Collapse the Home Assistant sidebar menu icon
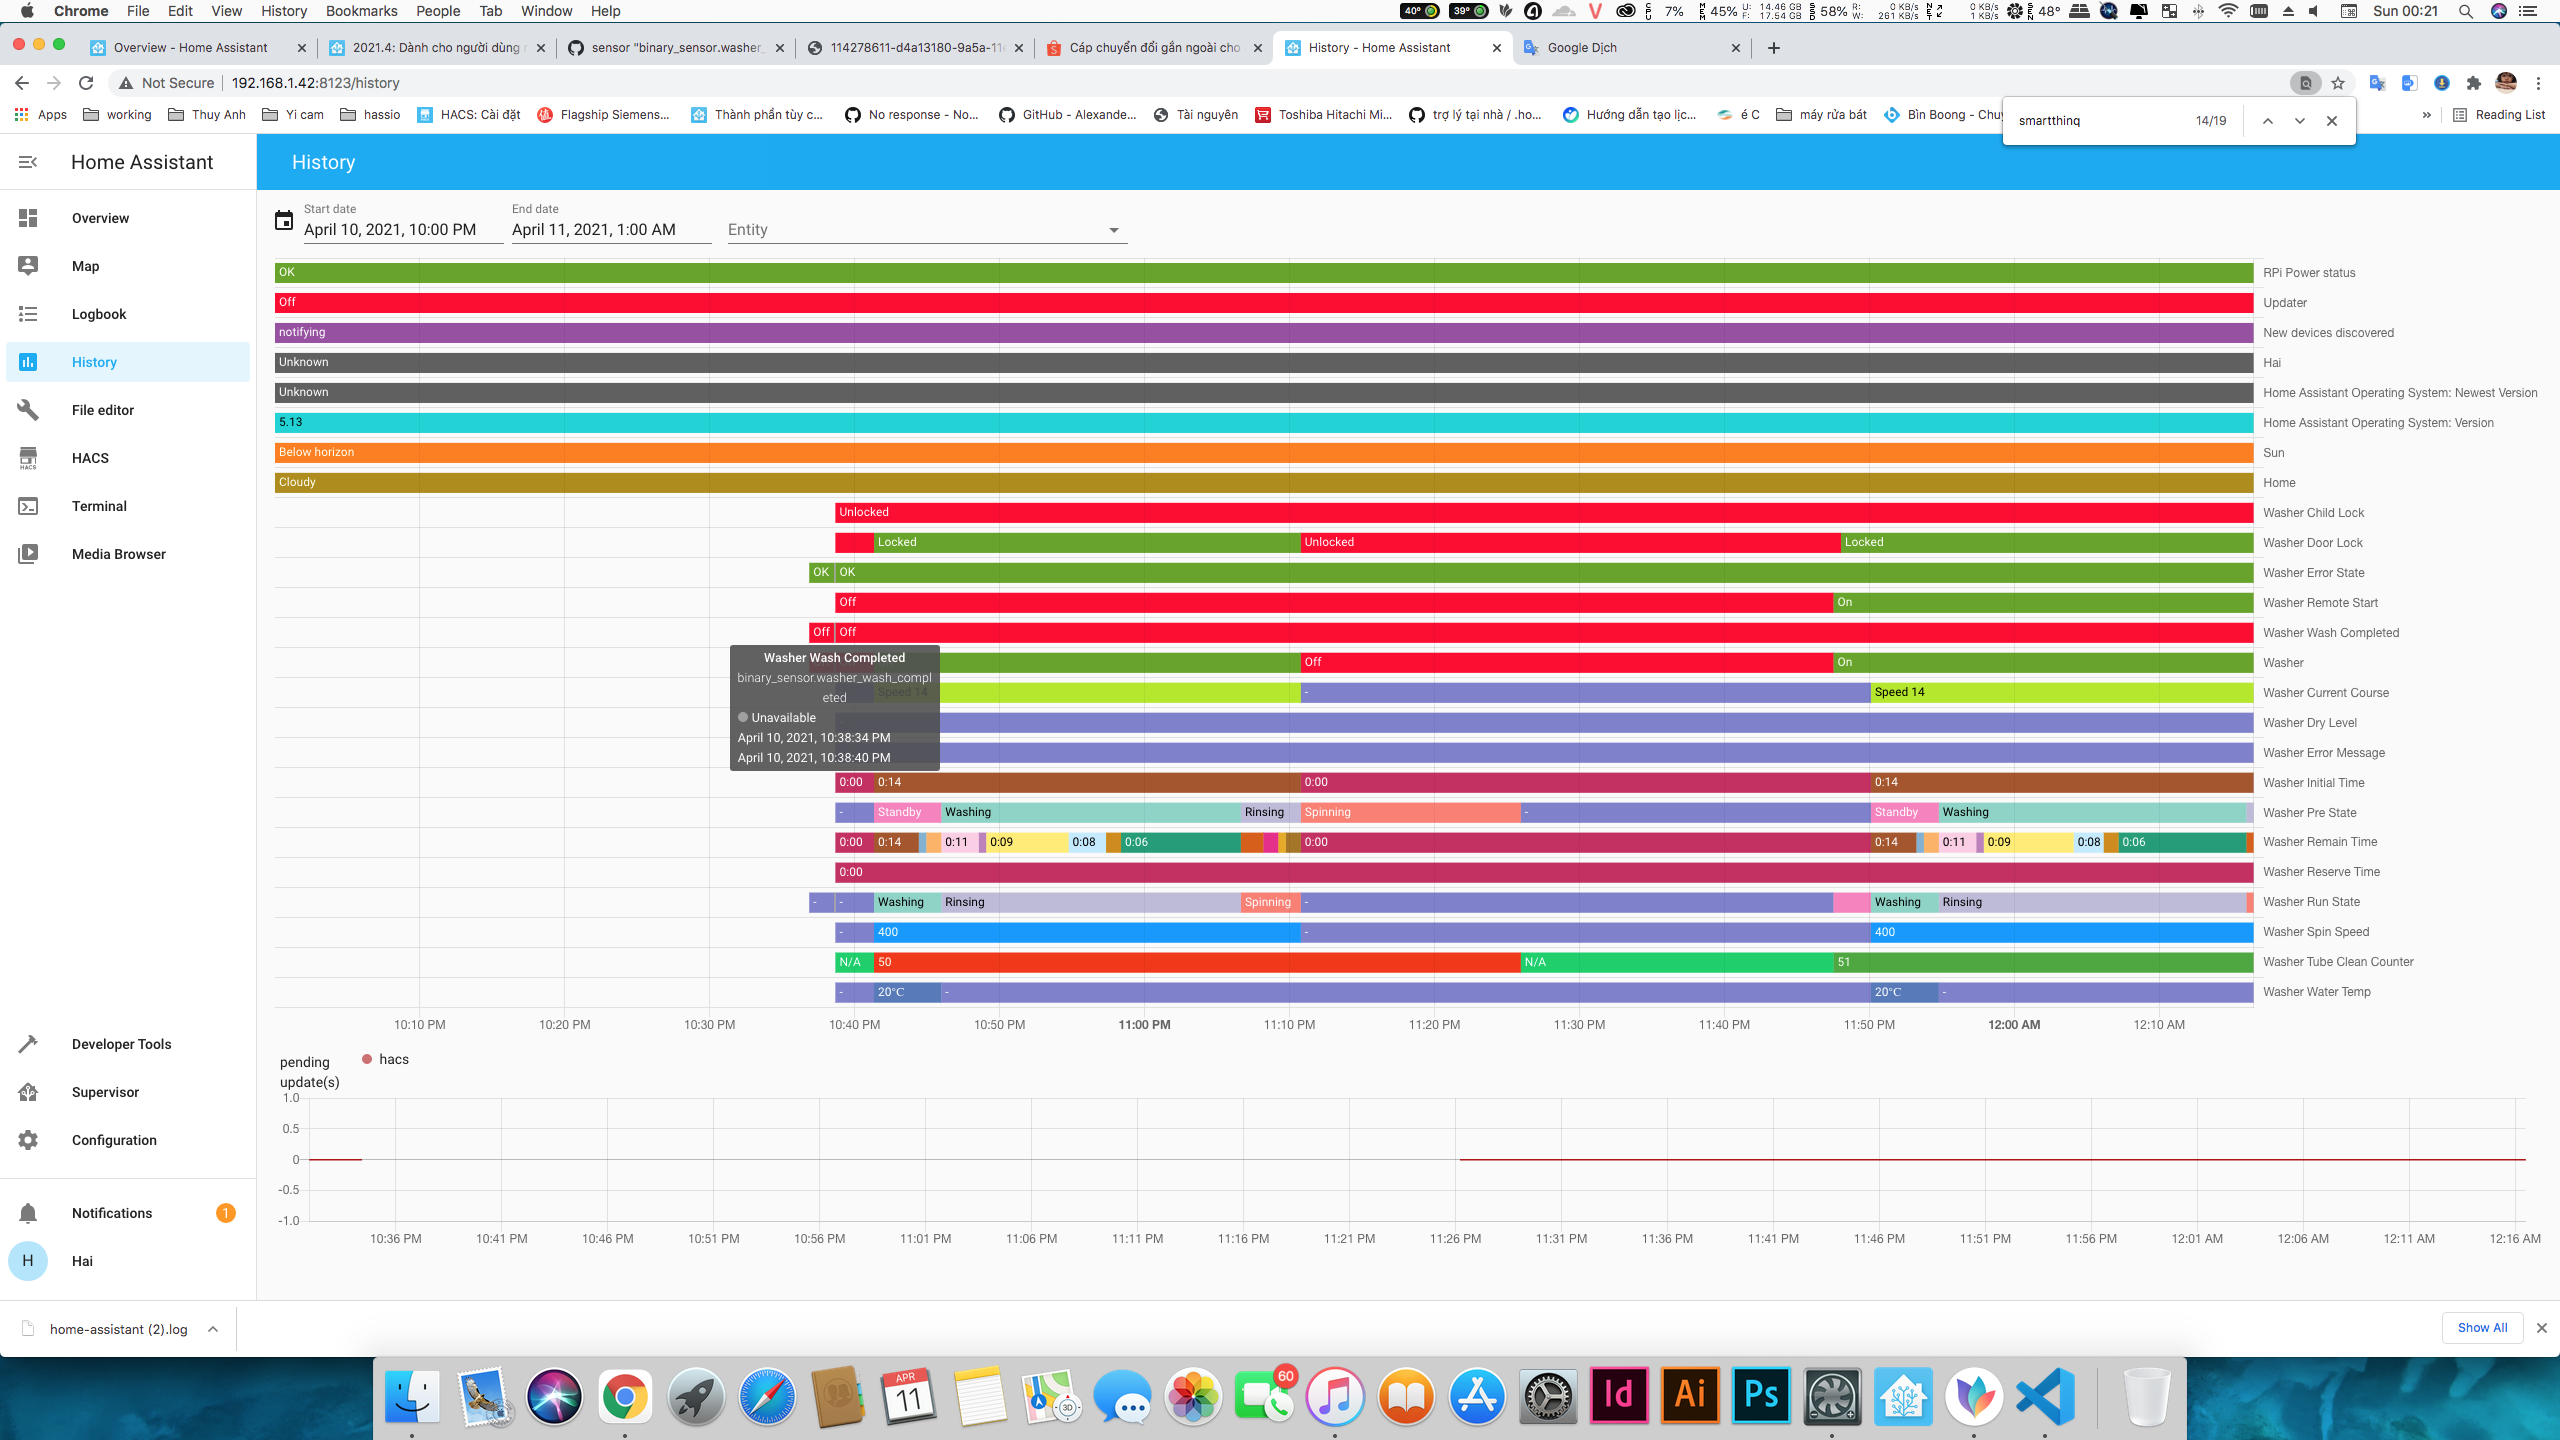Image resolution: width=2560 pixels, height=1440 pixels. coord(28,162)
